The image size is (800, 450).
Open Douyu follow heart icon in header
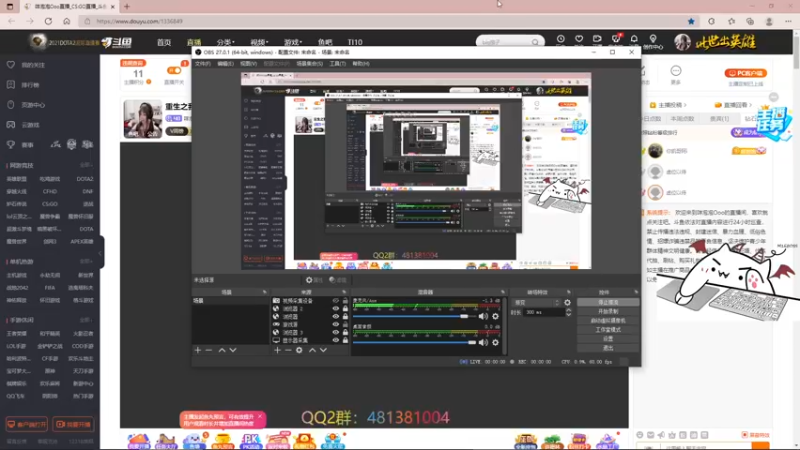(x=579, y=39)
